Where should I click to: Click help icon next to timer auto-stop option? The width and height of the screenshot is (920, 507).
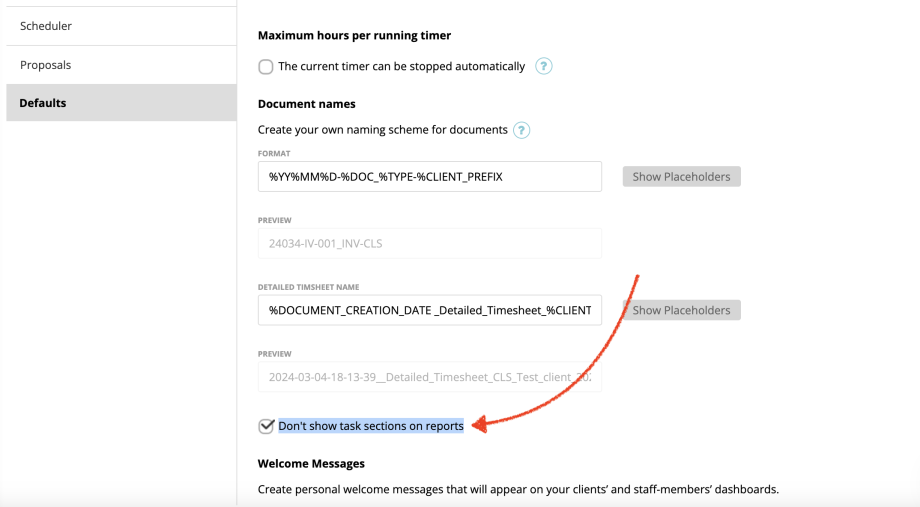coord(543,66)
